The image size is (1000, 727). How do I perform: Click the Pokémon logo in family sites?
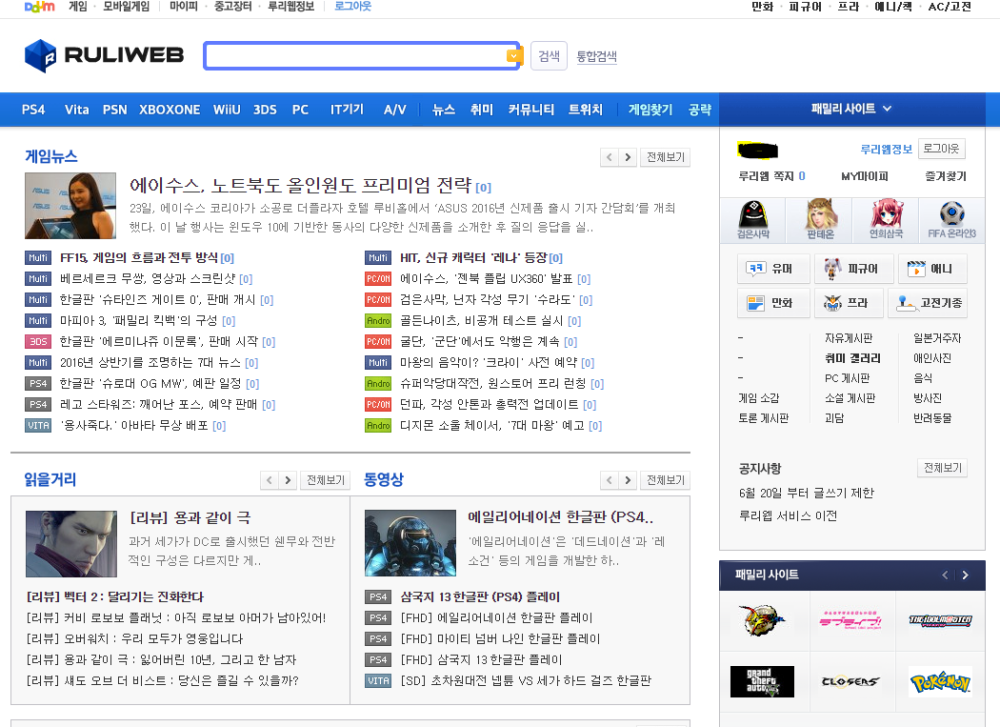coord(939,681)
